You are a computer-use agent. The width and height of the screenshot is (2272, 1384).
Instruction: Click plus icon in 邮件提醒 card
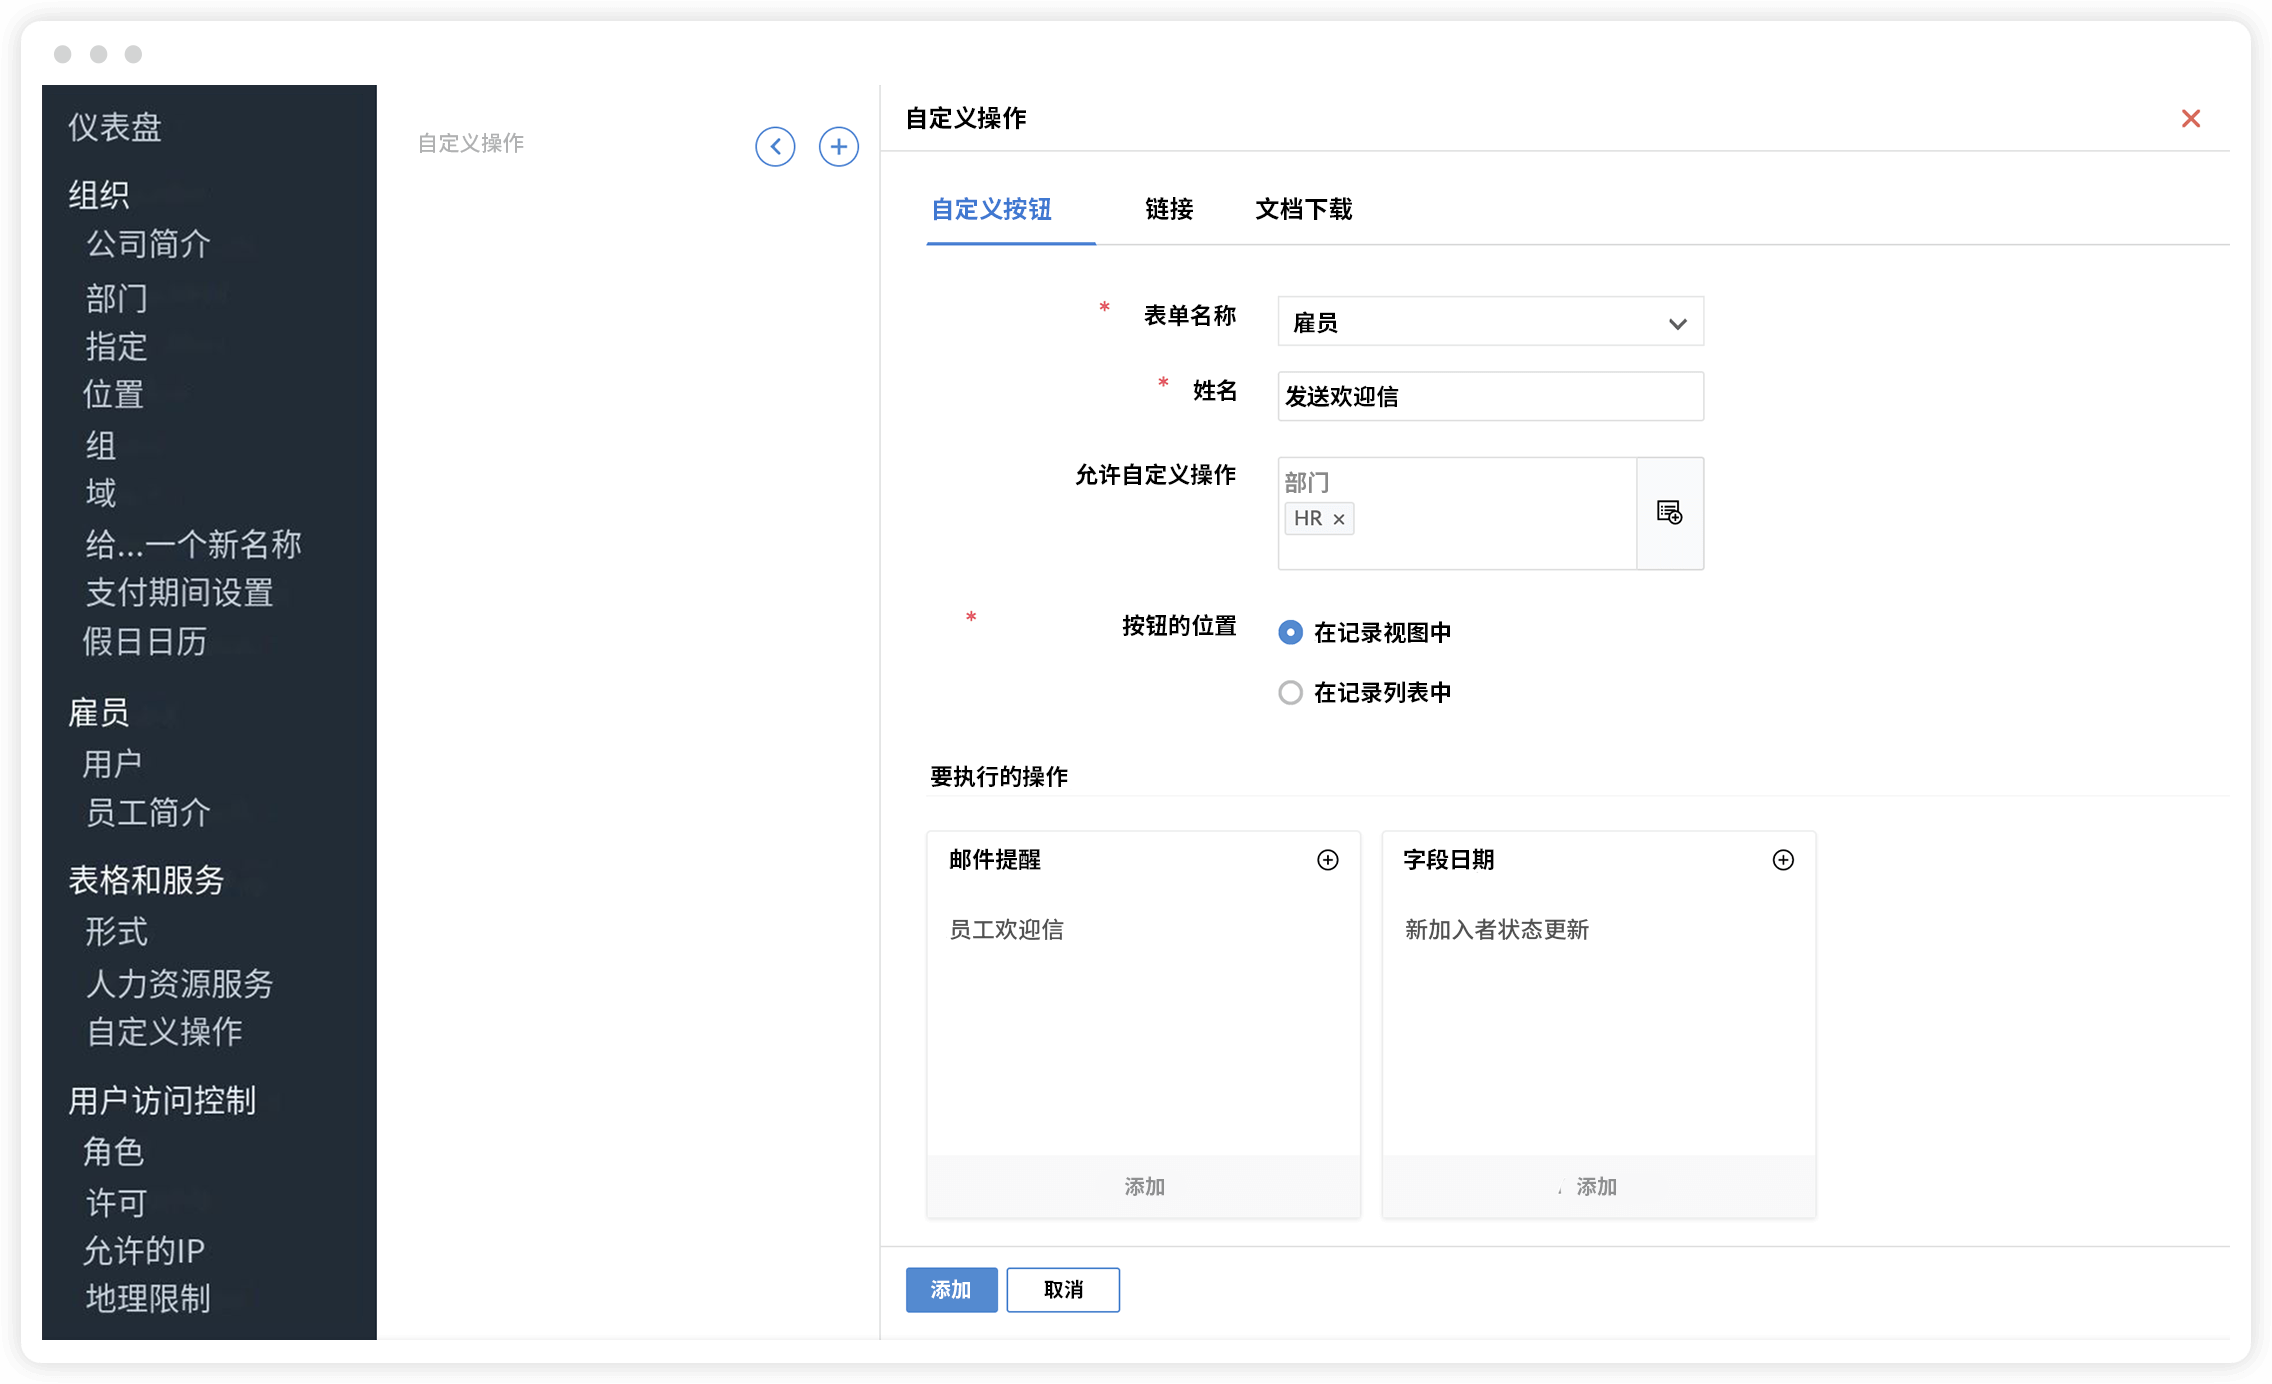pos(1327,860)
